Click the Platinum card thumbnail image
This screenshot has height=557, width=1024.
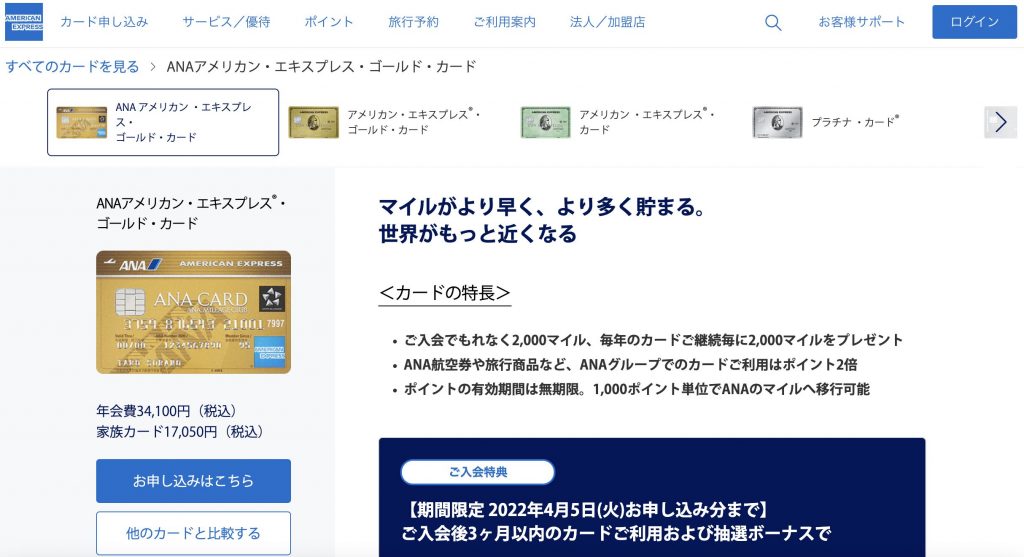point(777,122)
